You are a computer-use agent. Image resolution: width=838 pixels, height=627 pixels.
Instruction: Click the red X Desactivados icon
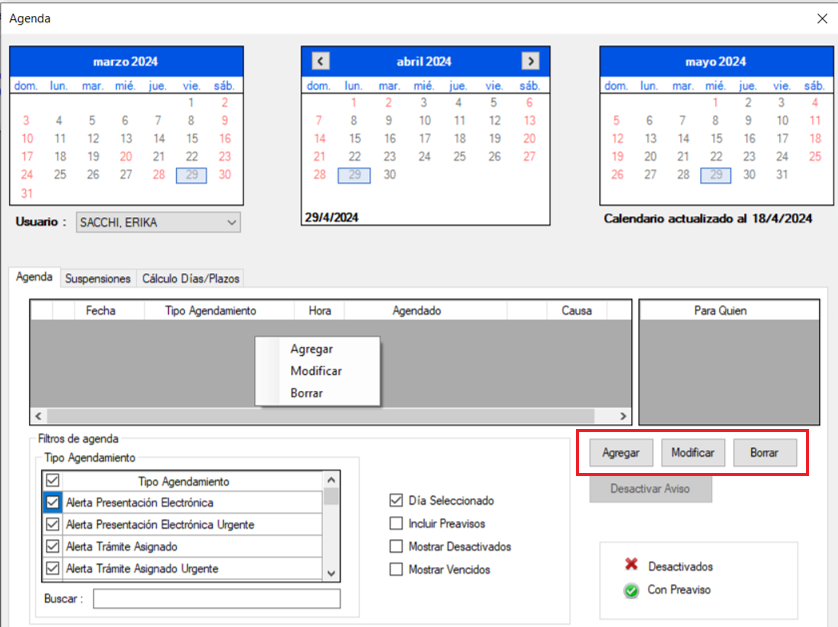coord(631,566)
